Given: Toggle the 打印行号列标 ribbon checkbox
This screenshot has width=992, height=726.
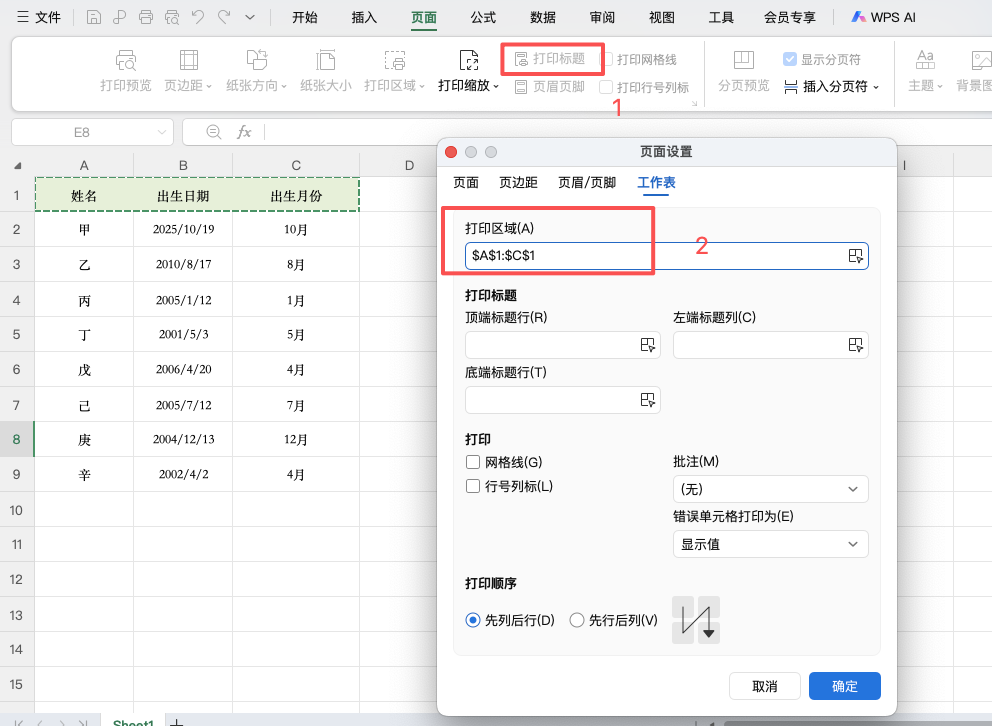Looking at the screenshot, I should point(606,87).
